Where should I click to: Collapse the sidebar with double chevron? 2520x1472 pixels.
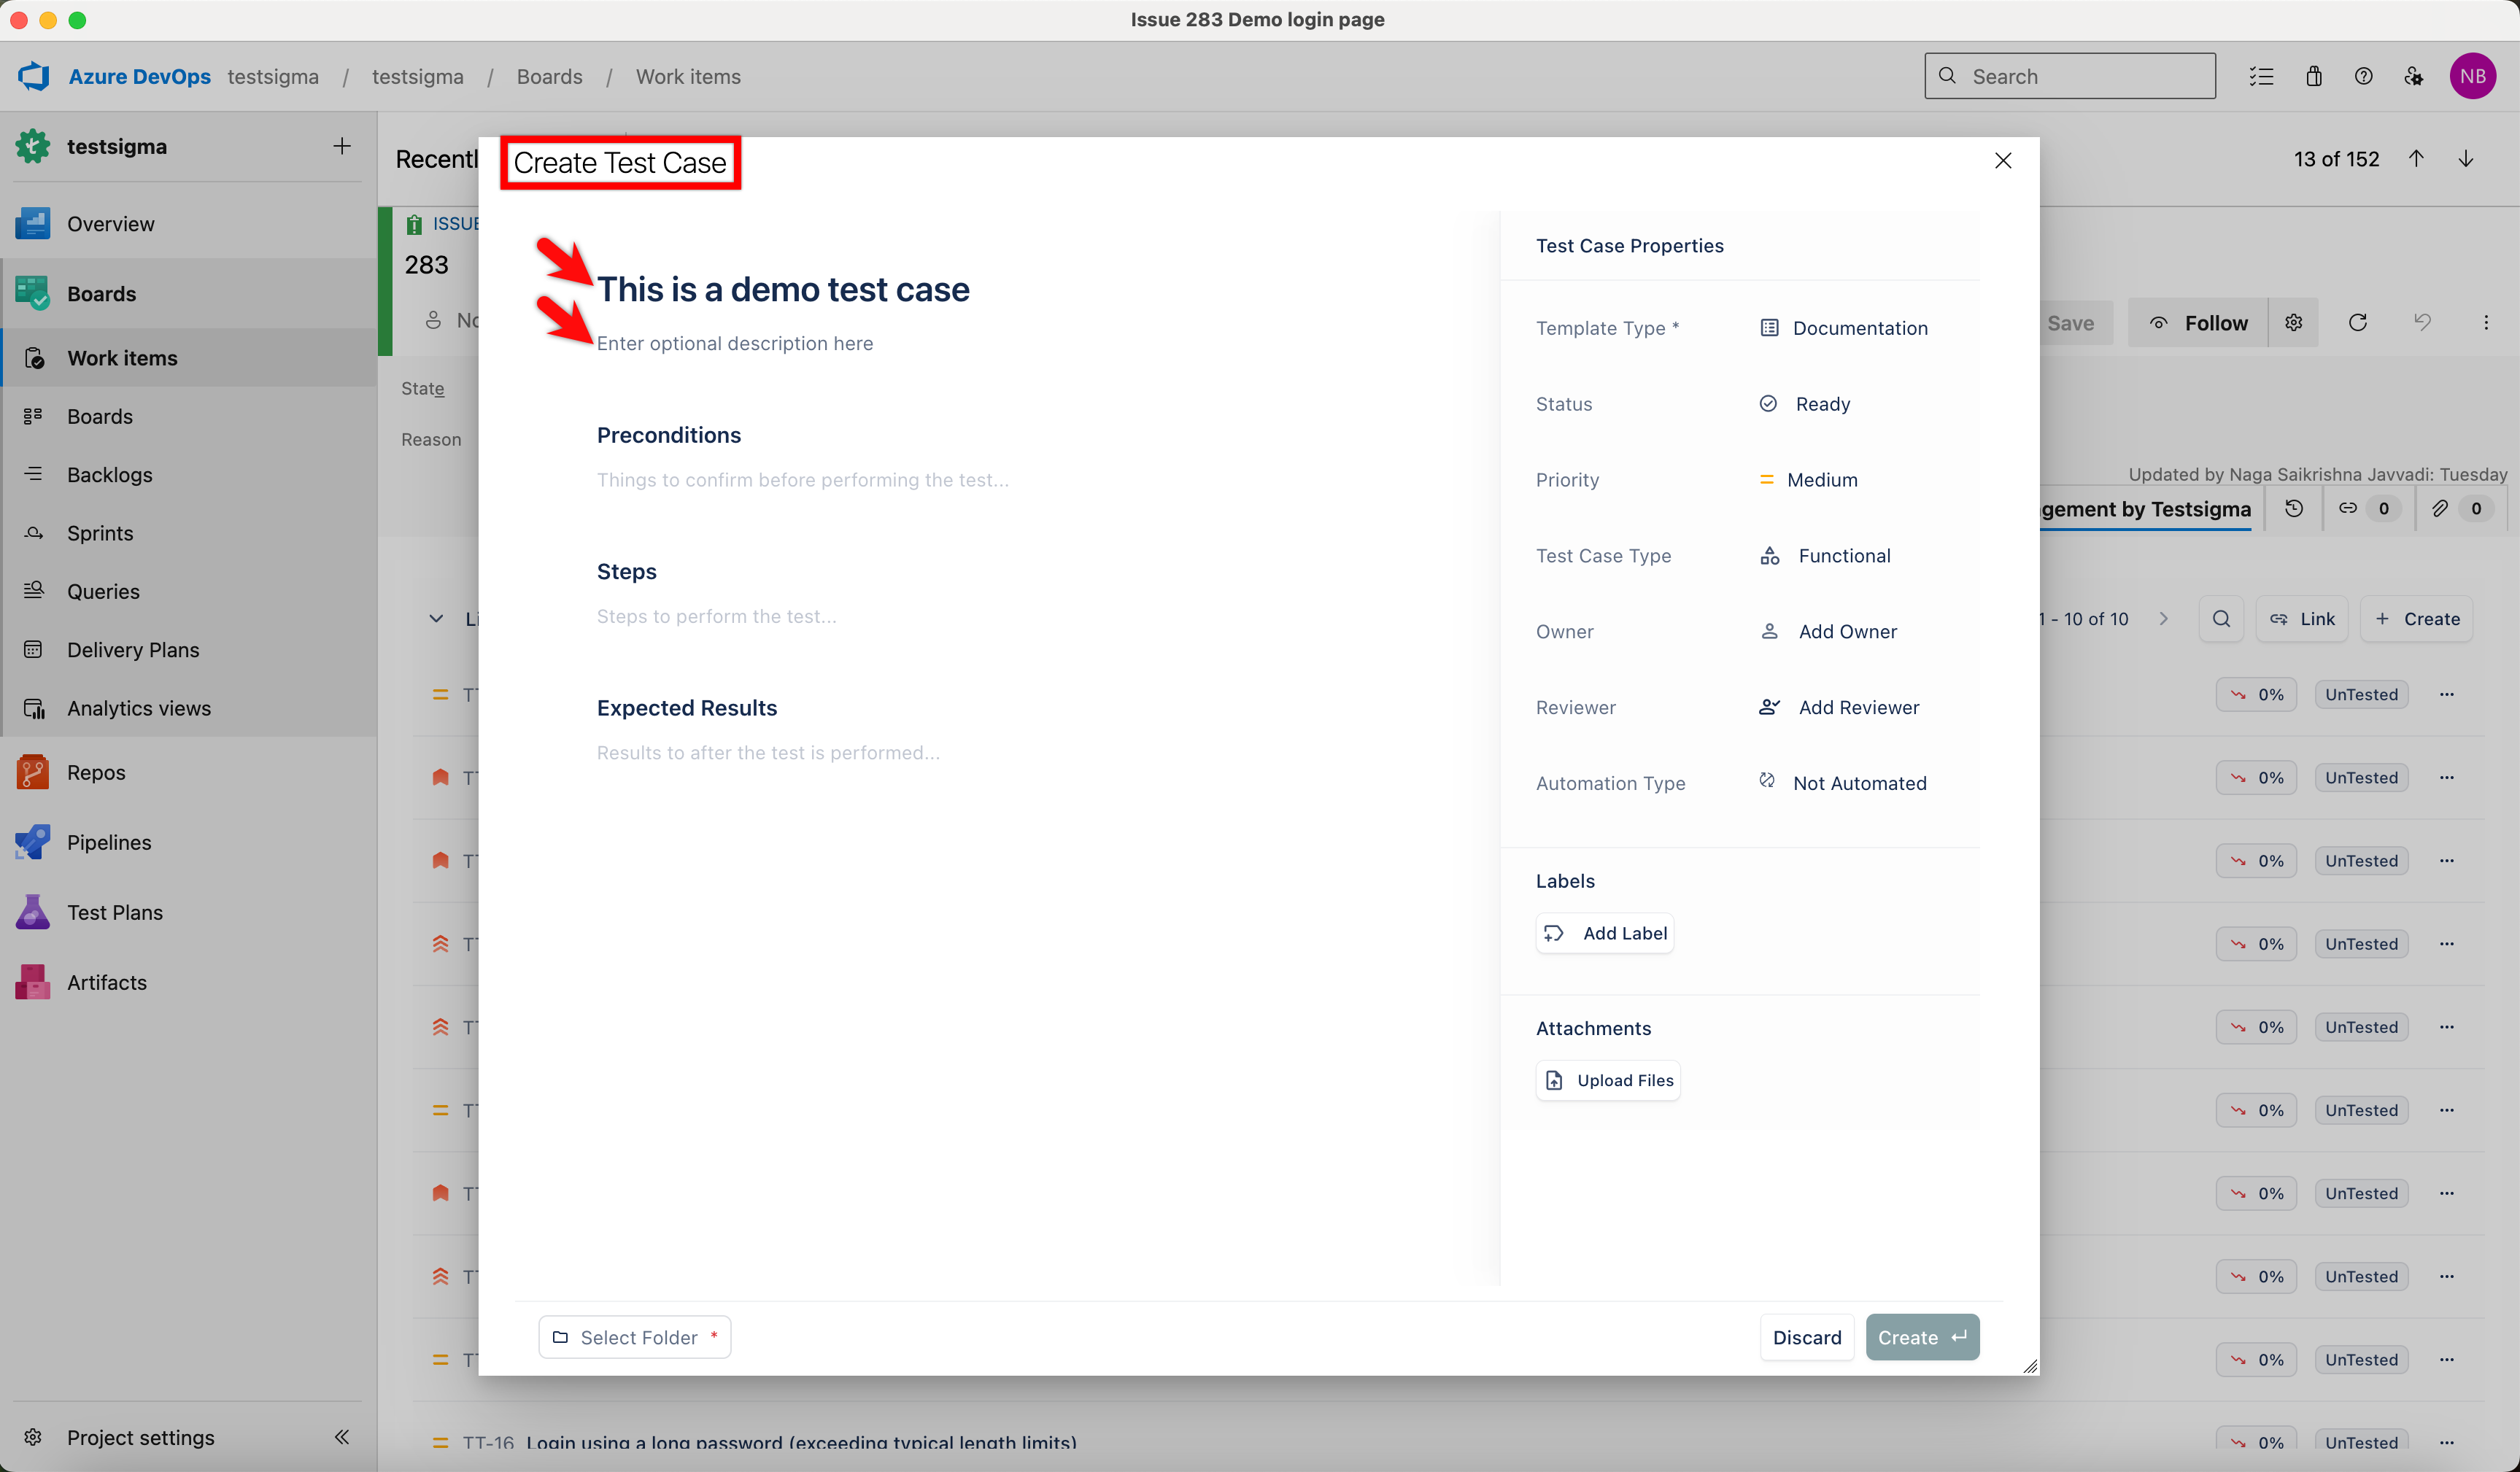click(341, 1437)
